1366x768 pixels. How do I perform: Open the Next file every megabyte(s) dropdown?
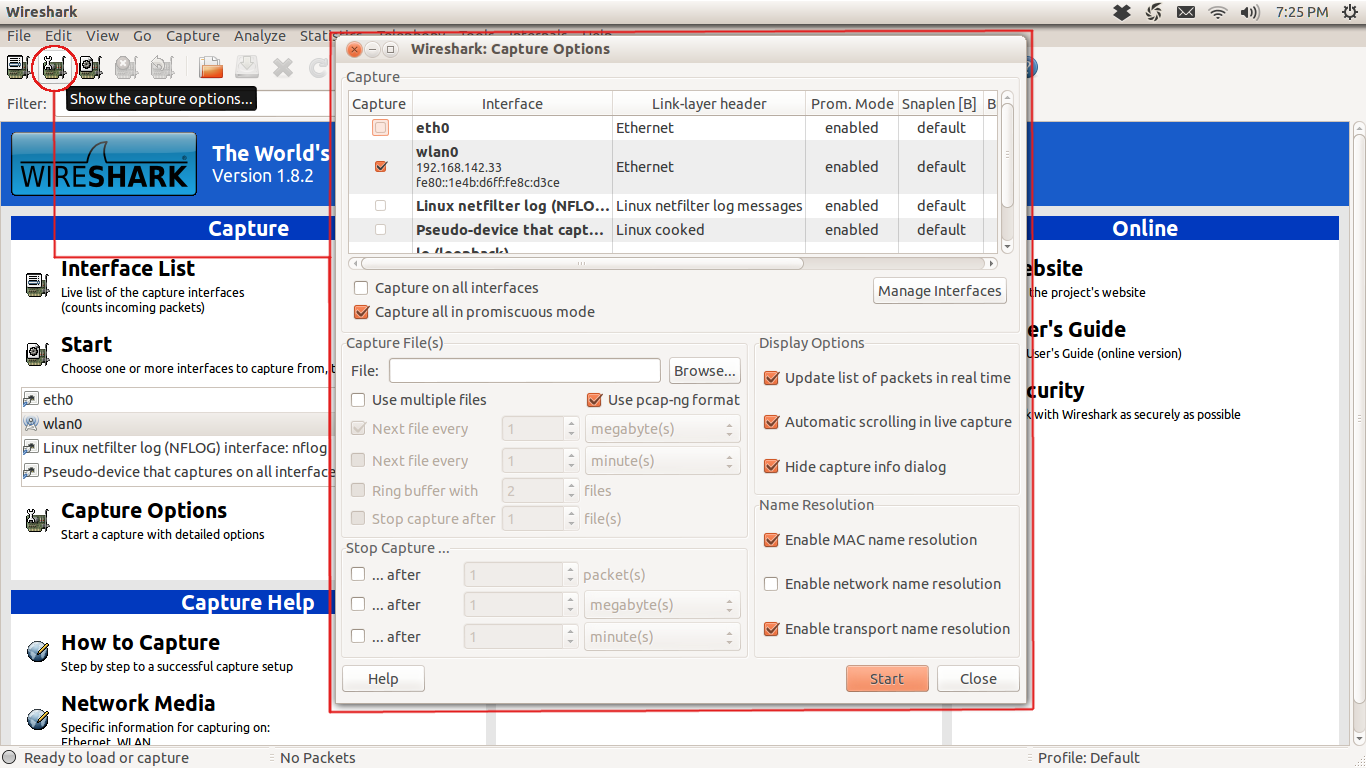[x=662, y=429]
